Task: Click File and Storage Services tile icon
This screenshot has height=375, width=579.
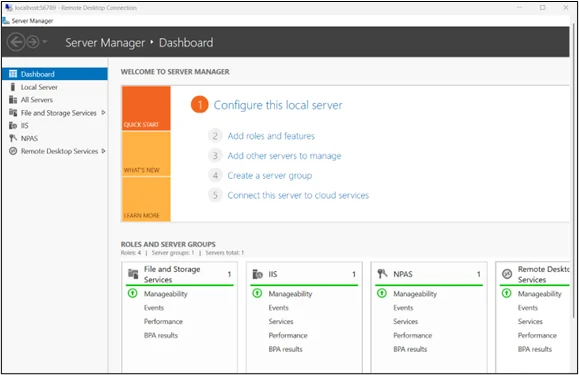Action: (x=133, y=274)
